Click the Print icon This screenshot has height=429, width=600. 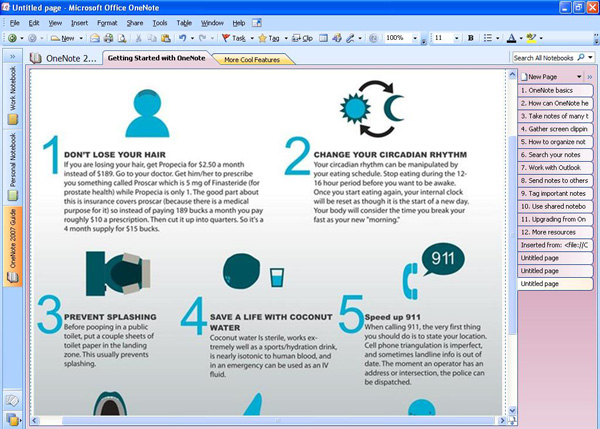click(x=108, y=38)
